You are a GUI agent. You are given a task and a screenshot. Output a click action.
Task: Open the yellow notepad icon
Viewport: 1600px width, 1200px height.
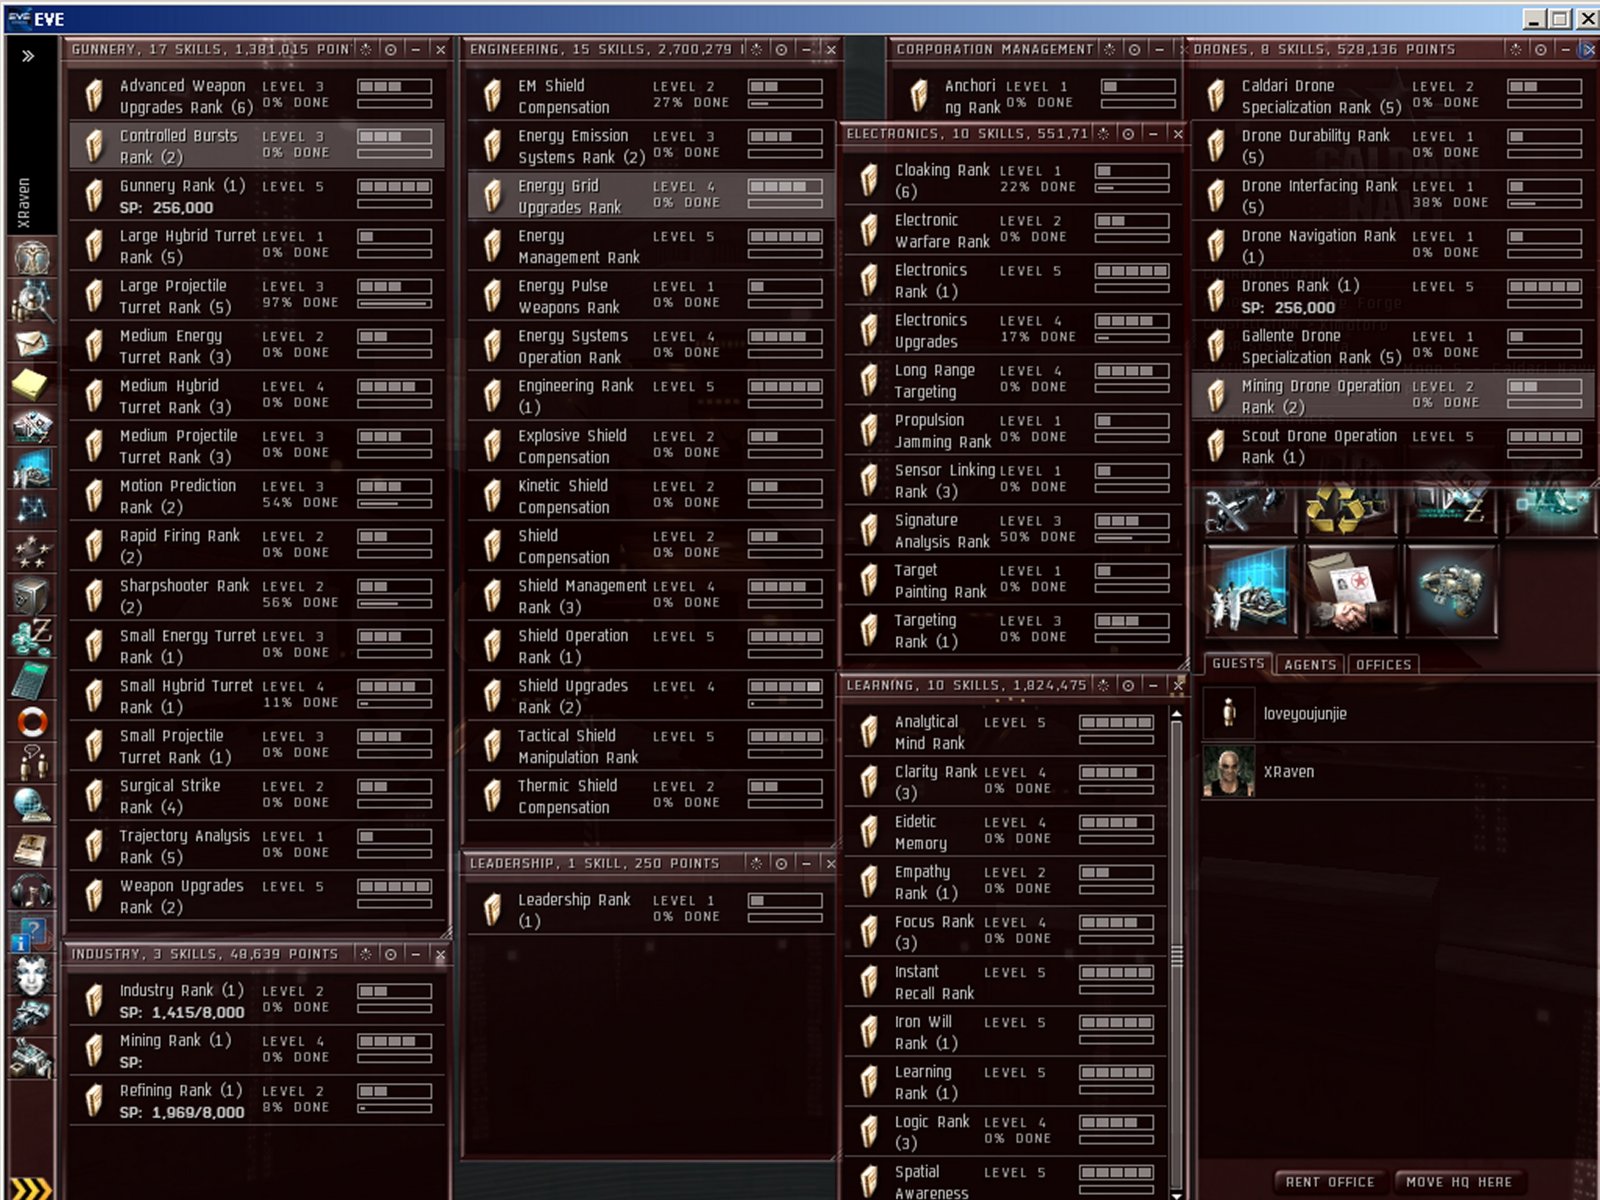pos(32,384)
